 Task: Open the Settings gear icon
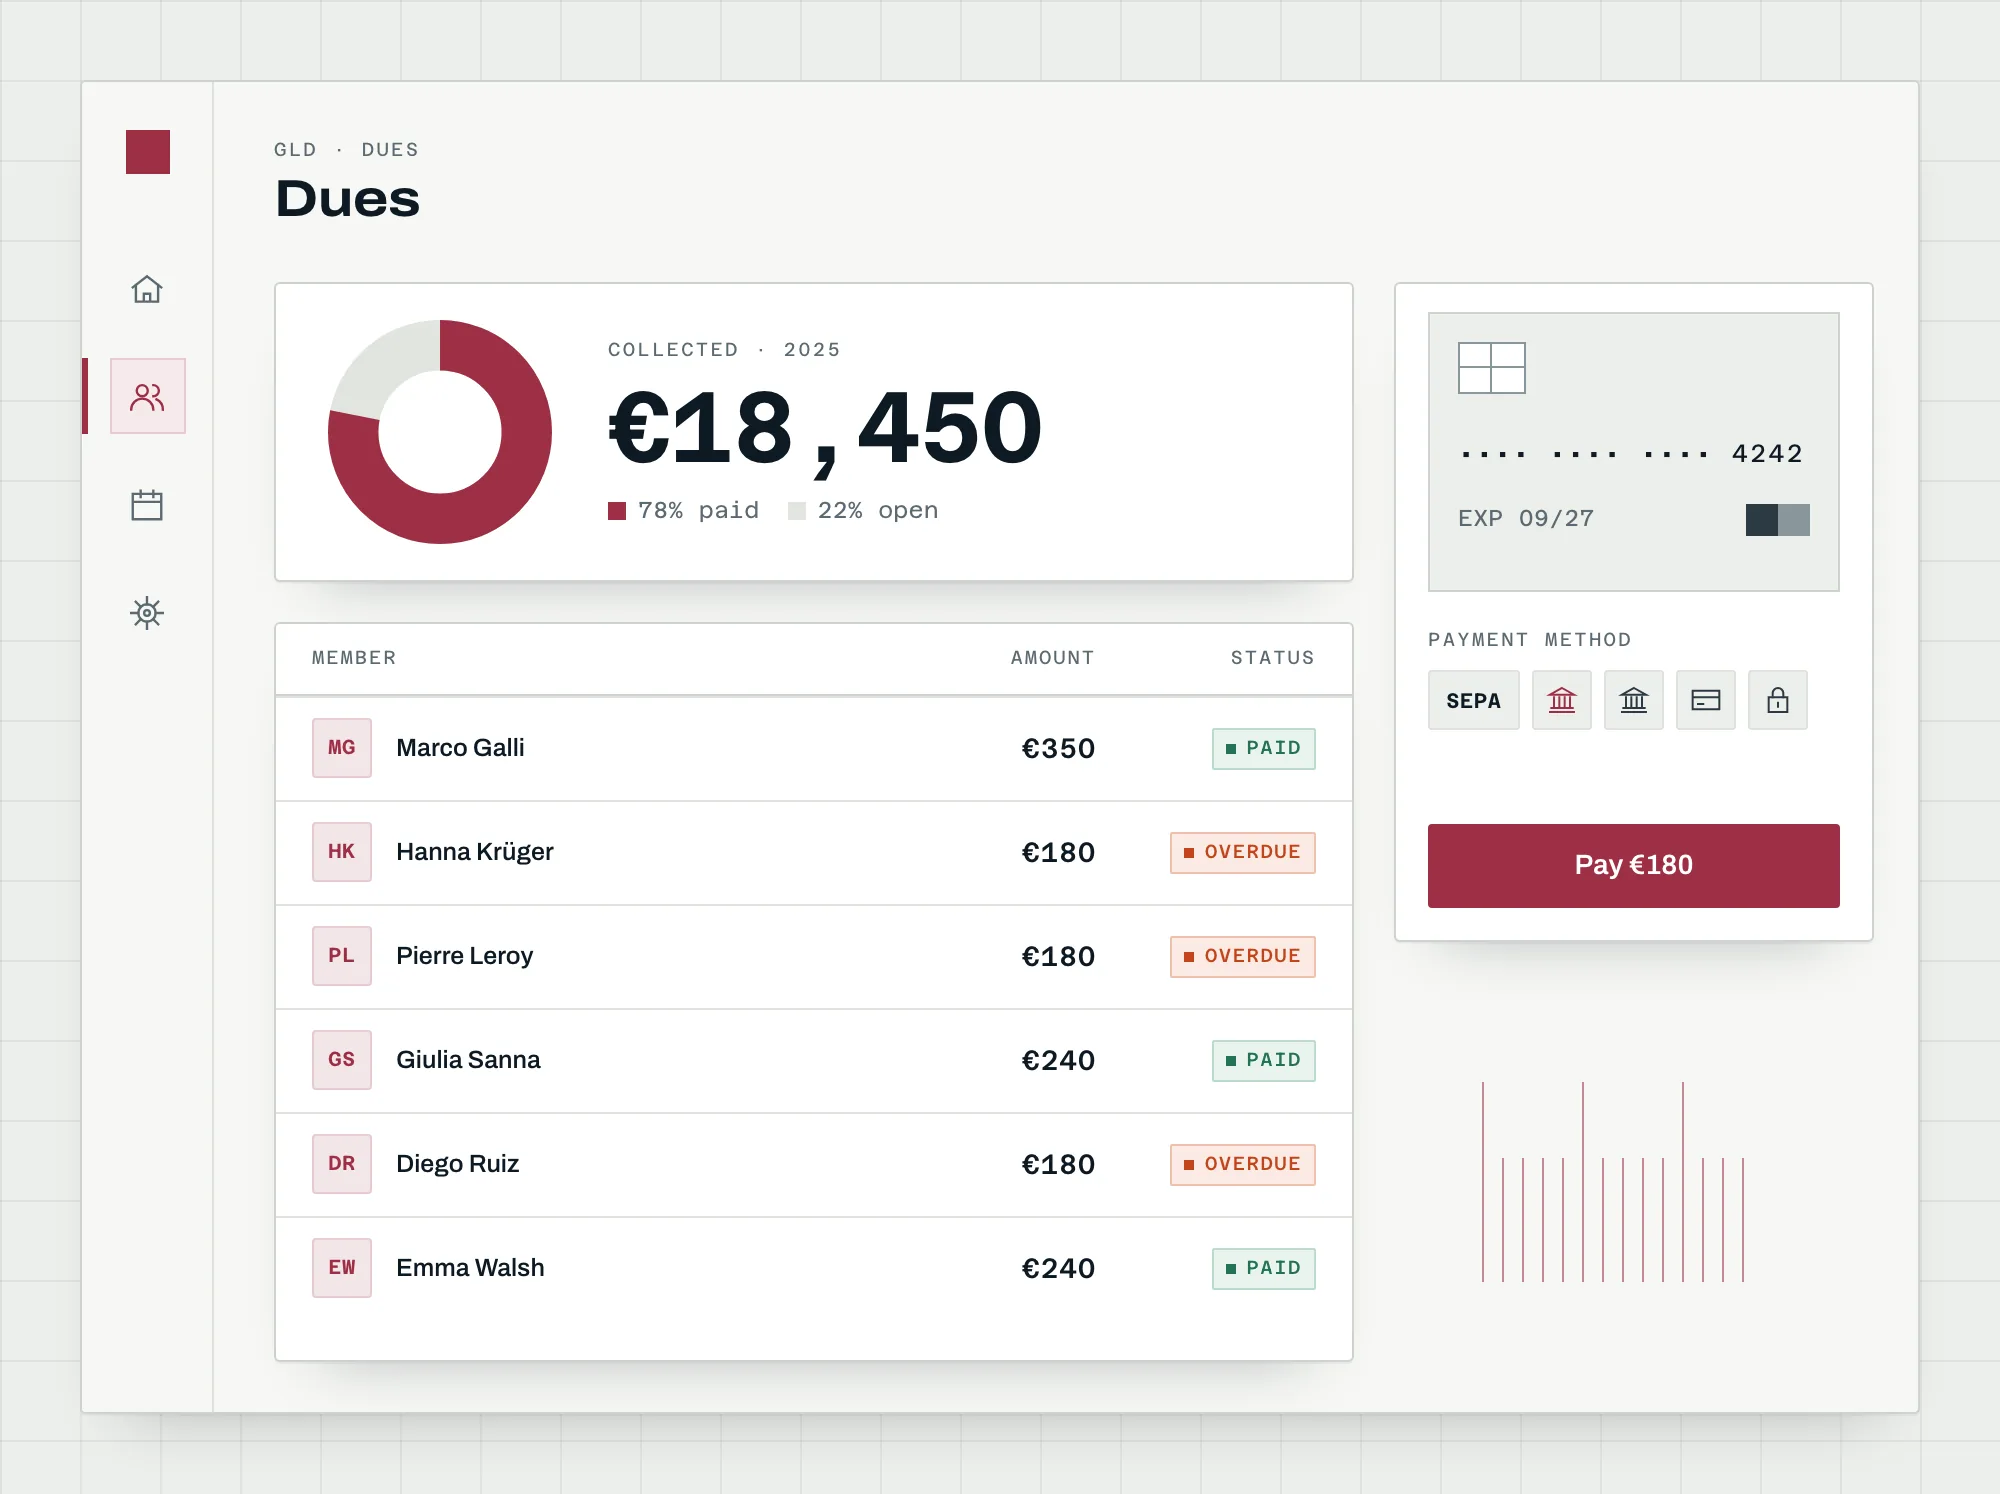coord(147,612)
